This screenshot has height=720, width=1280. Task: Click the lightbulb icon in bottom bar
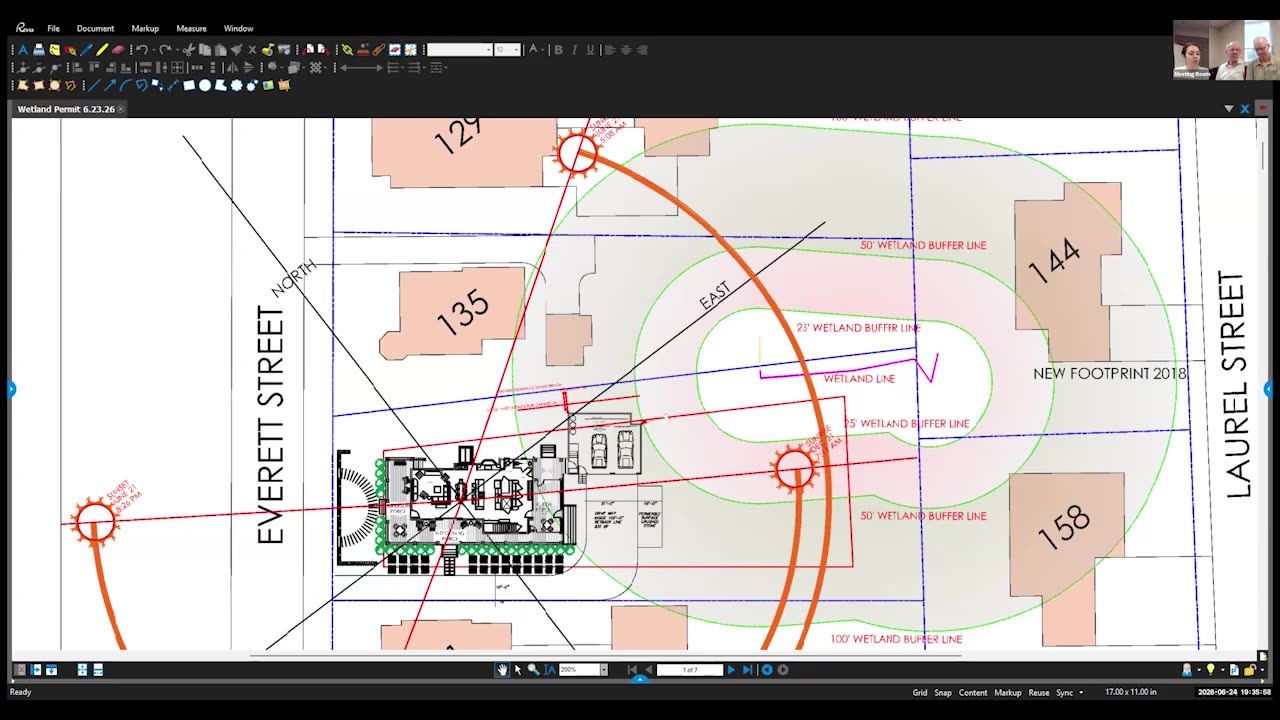[x=1210, y=670]
